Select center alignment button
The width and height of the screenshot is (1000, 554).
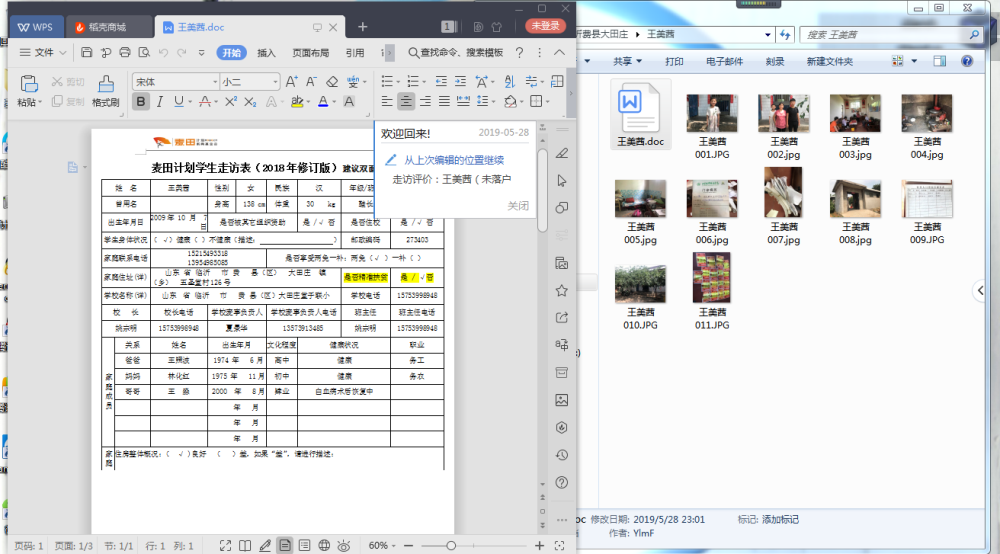406,101
